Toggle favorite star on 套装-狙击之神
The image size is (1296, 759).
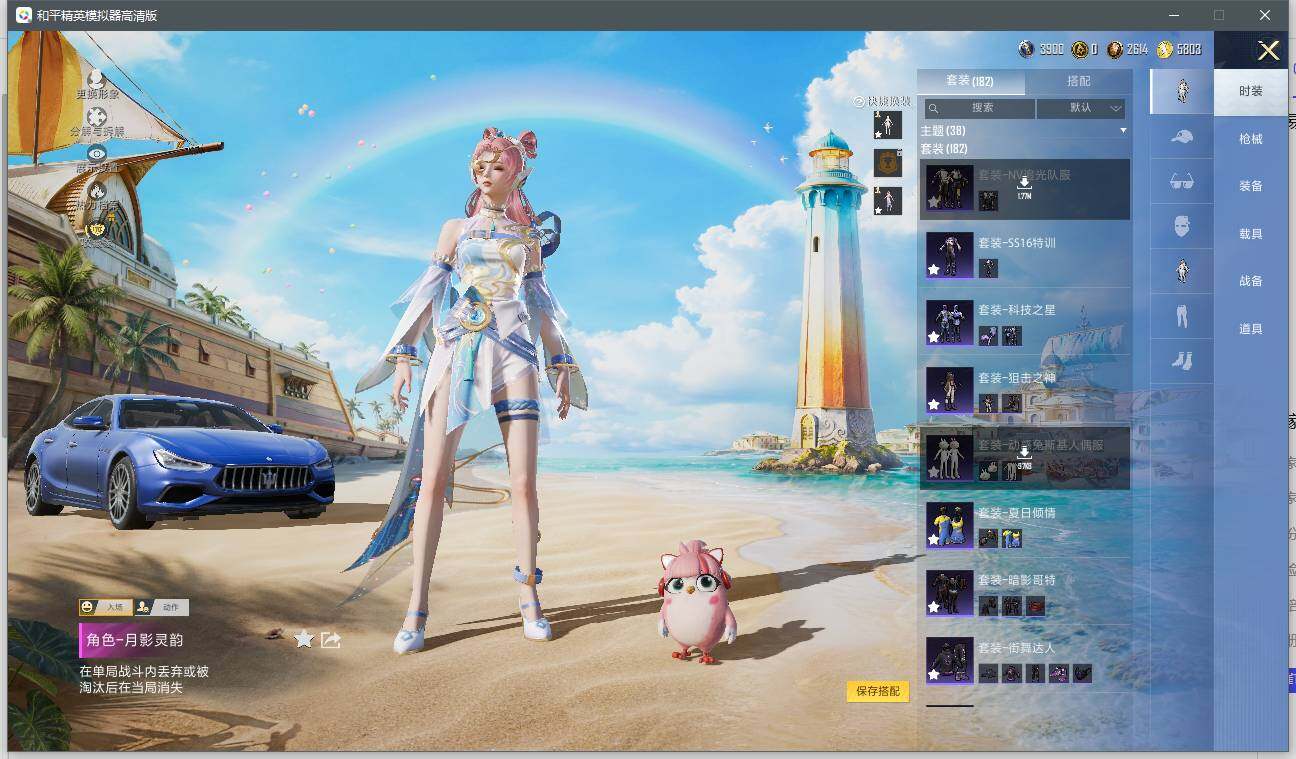[934, 405]
